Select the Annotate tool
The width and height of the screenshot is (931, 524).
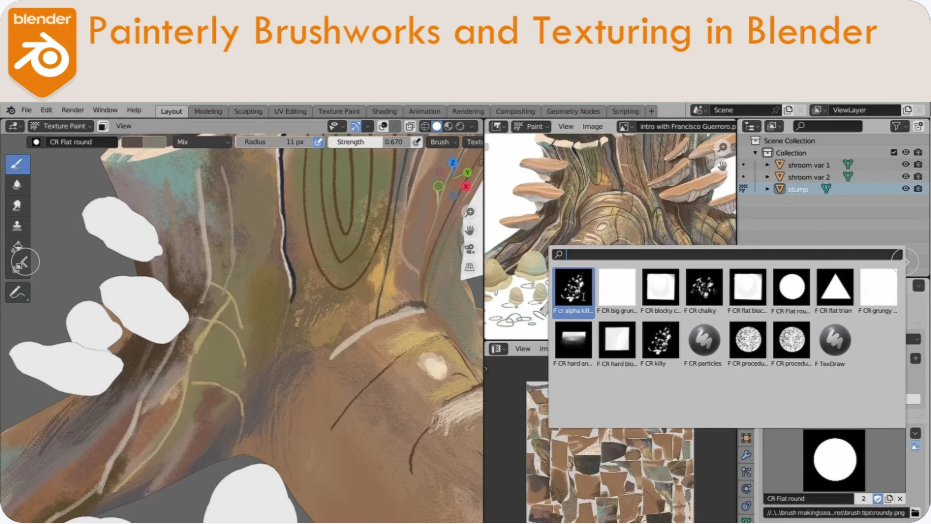click(18, 293)
